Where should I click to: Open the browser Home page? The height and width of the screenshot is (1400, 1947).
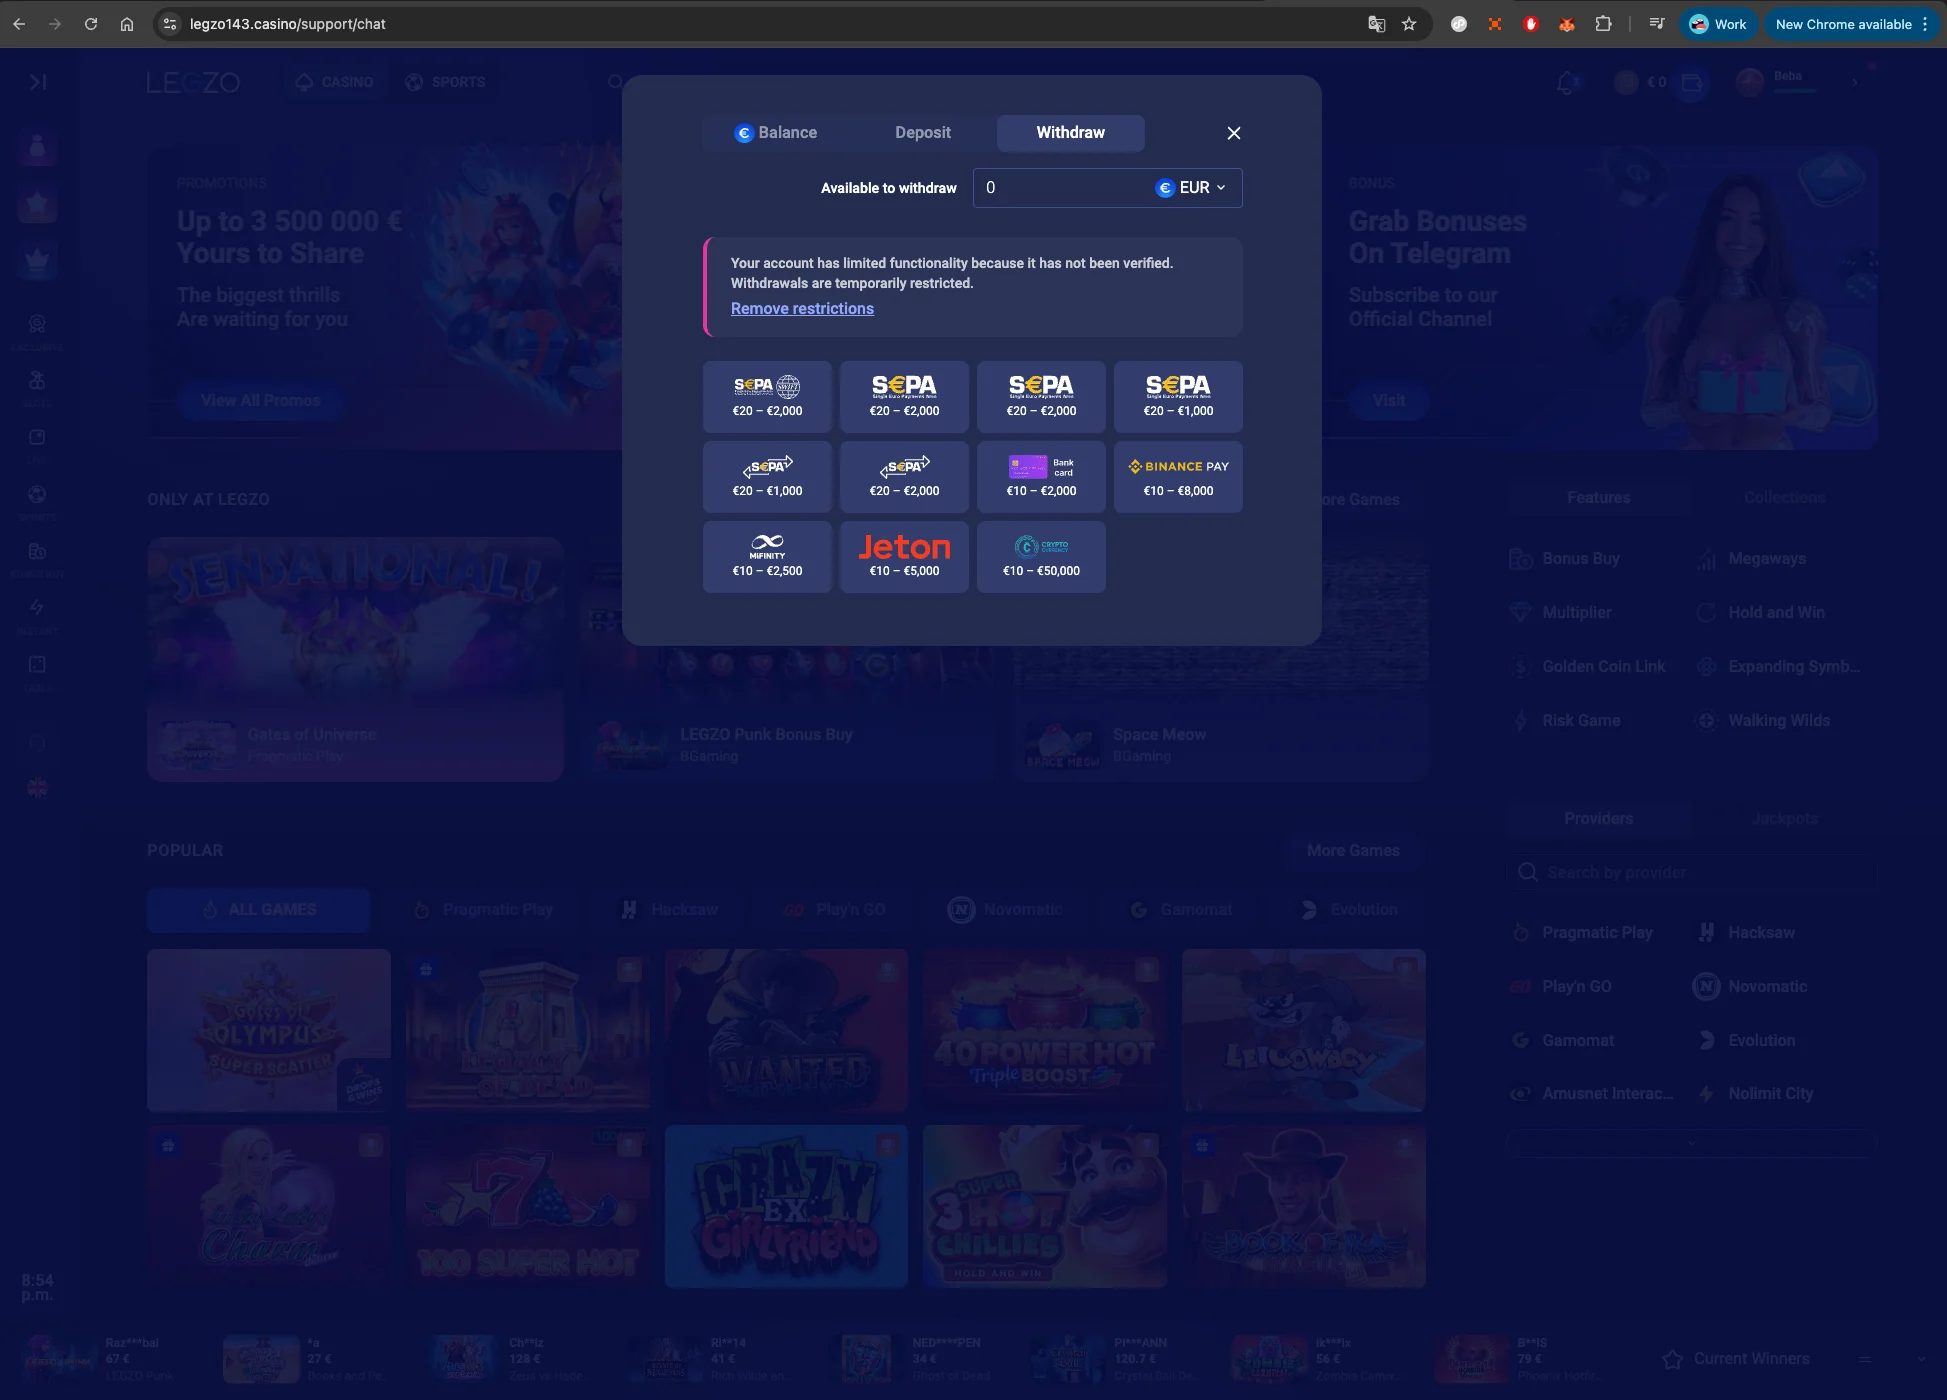pyautogui.click(x=127, y=24)
